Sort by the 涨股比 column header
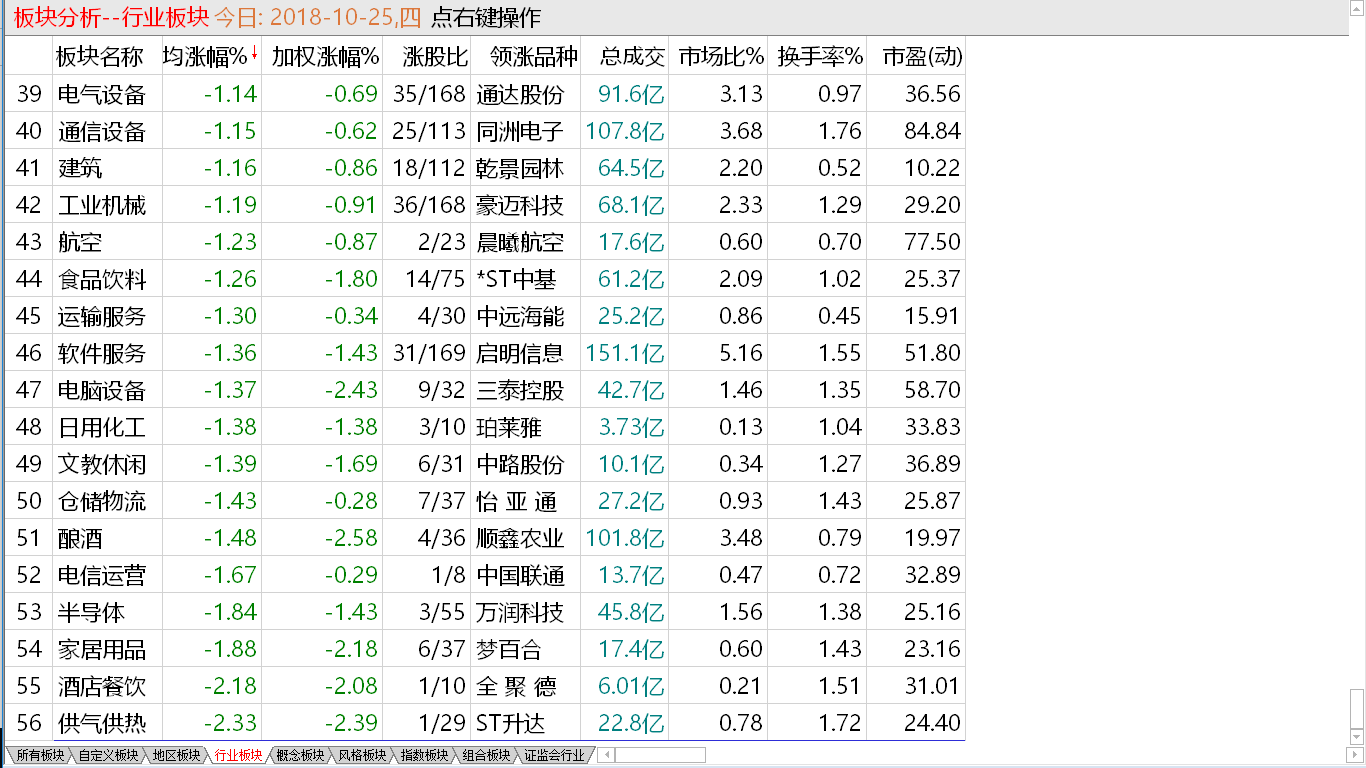Viewport: 1366px width, 768px height. coord(435,57)
